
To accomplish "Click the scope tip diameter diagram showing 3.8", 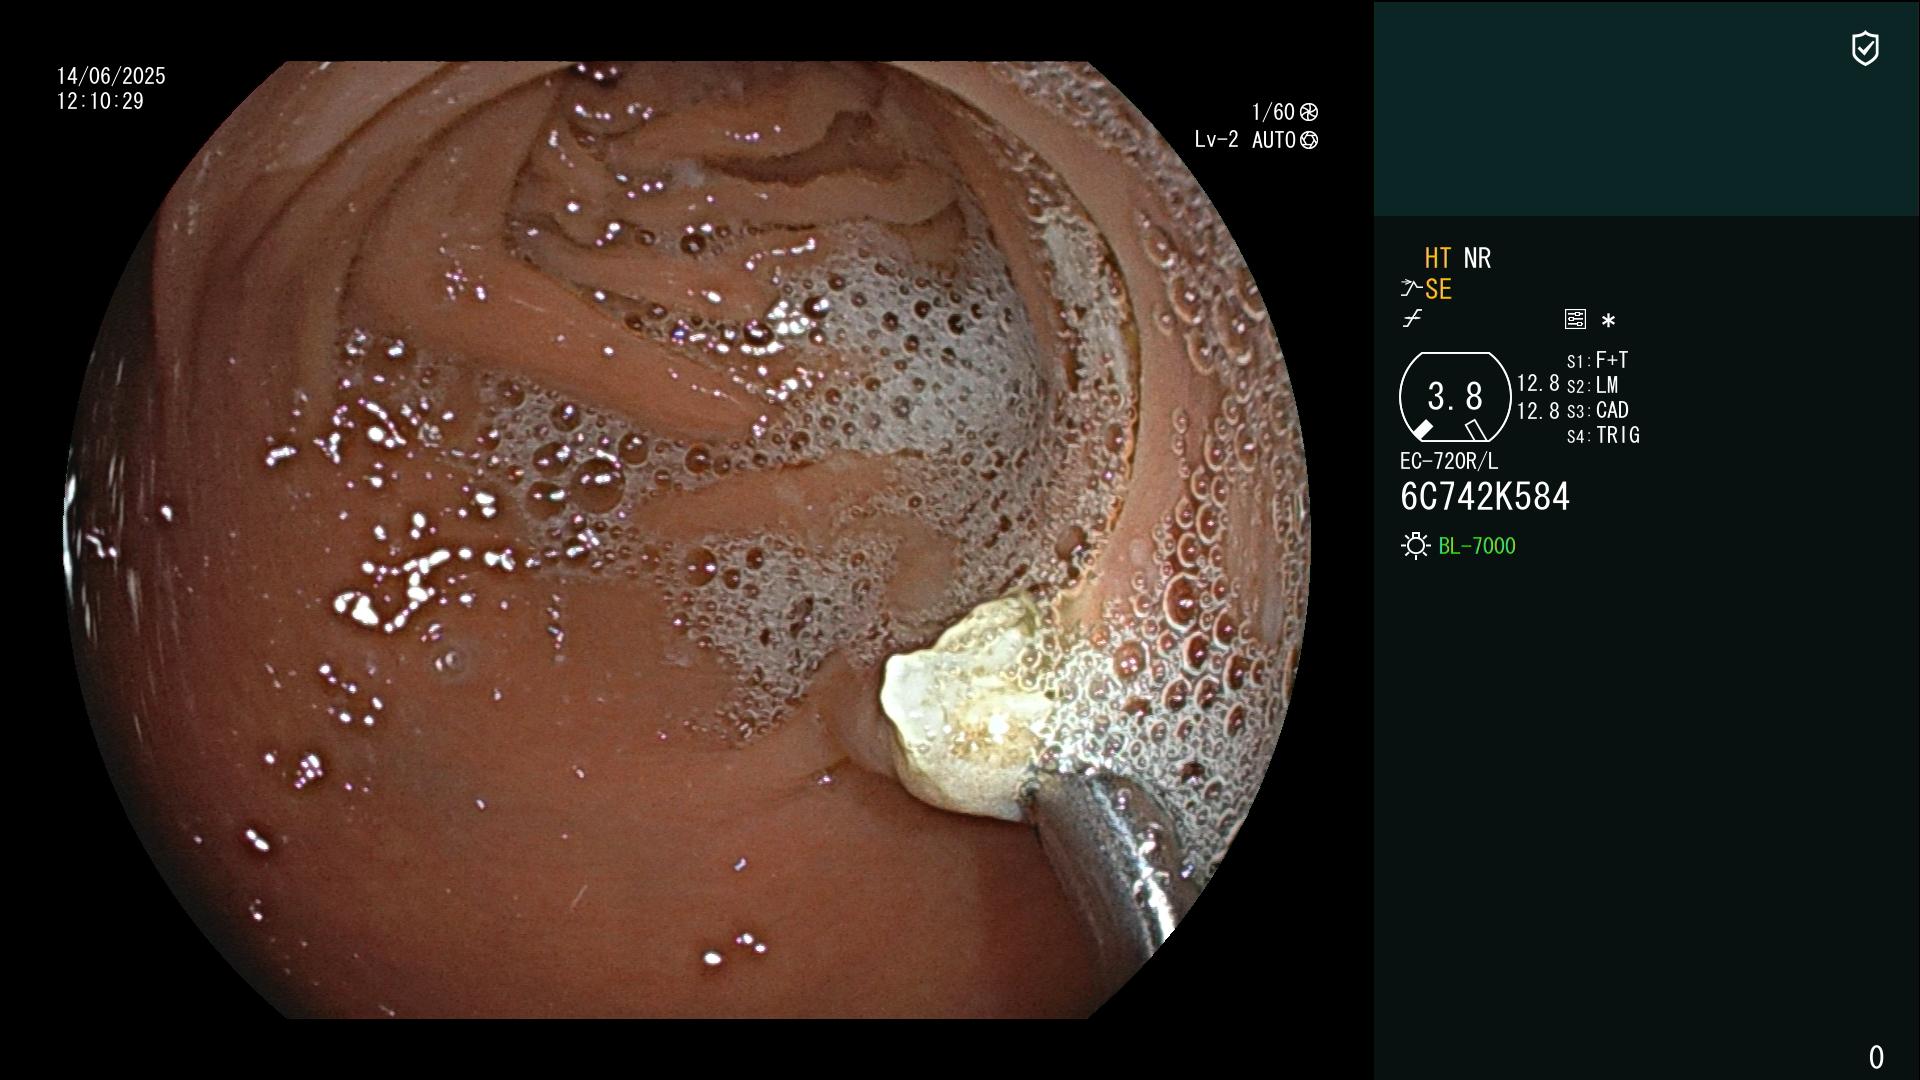I will (x=1455, y=397).
